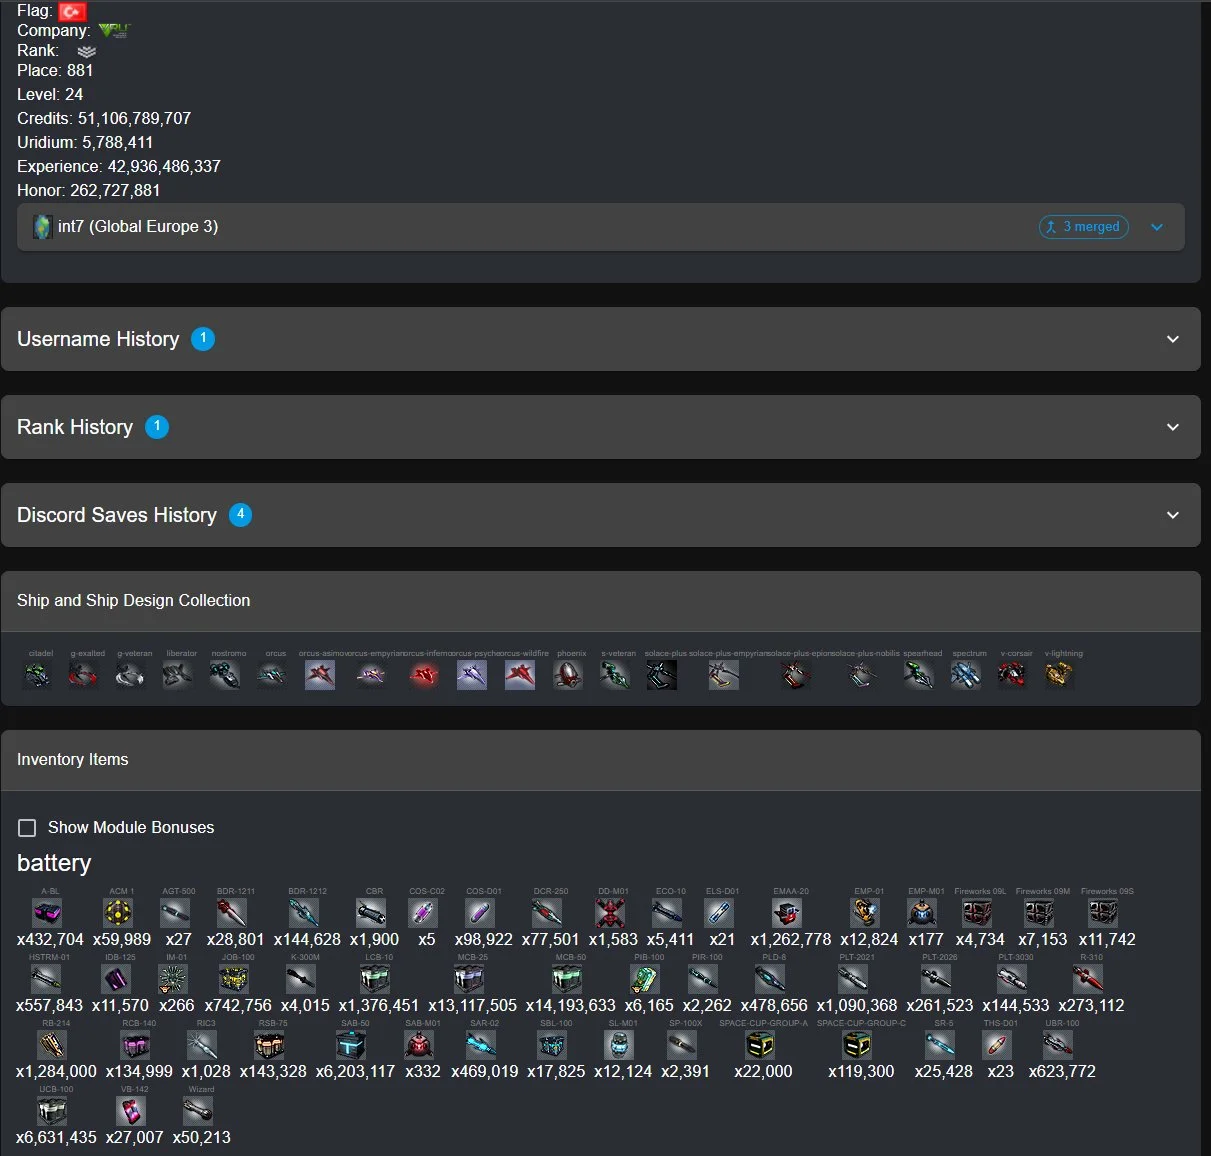Click the citadel ship icon

[x=38, y=676]
